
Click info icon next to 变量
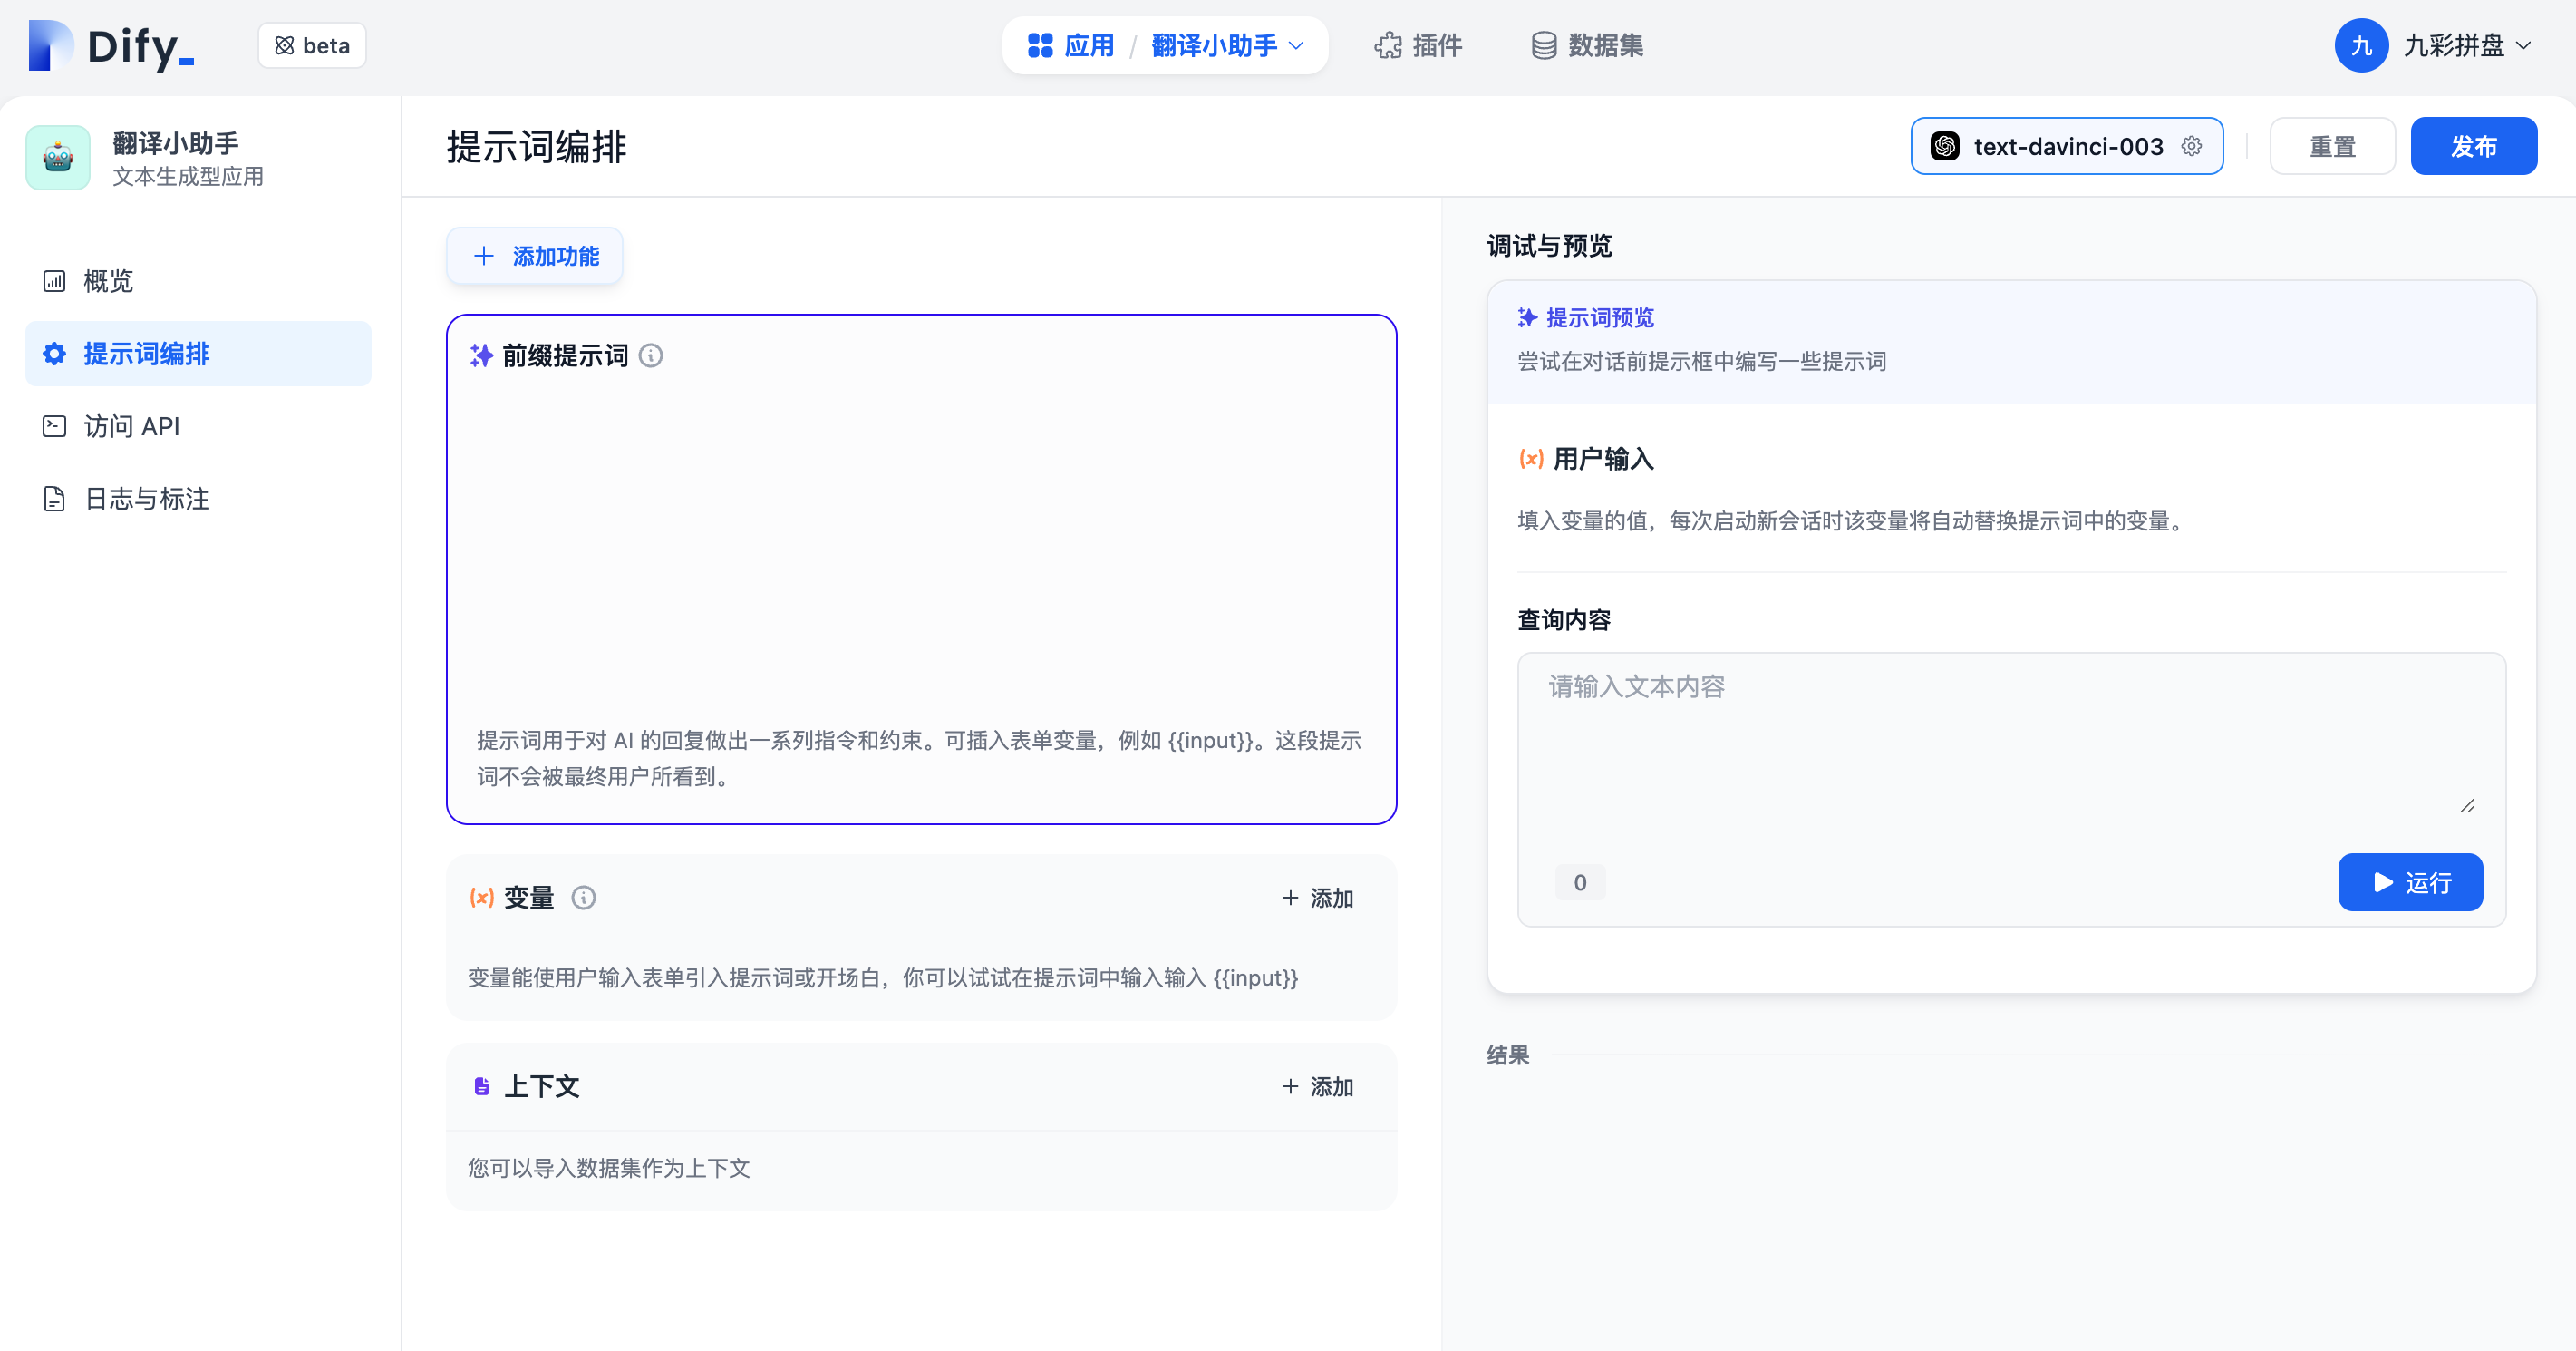(x=583, y=897)
